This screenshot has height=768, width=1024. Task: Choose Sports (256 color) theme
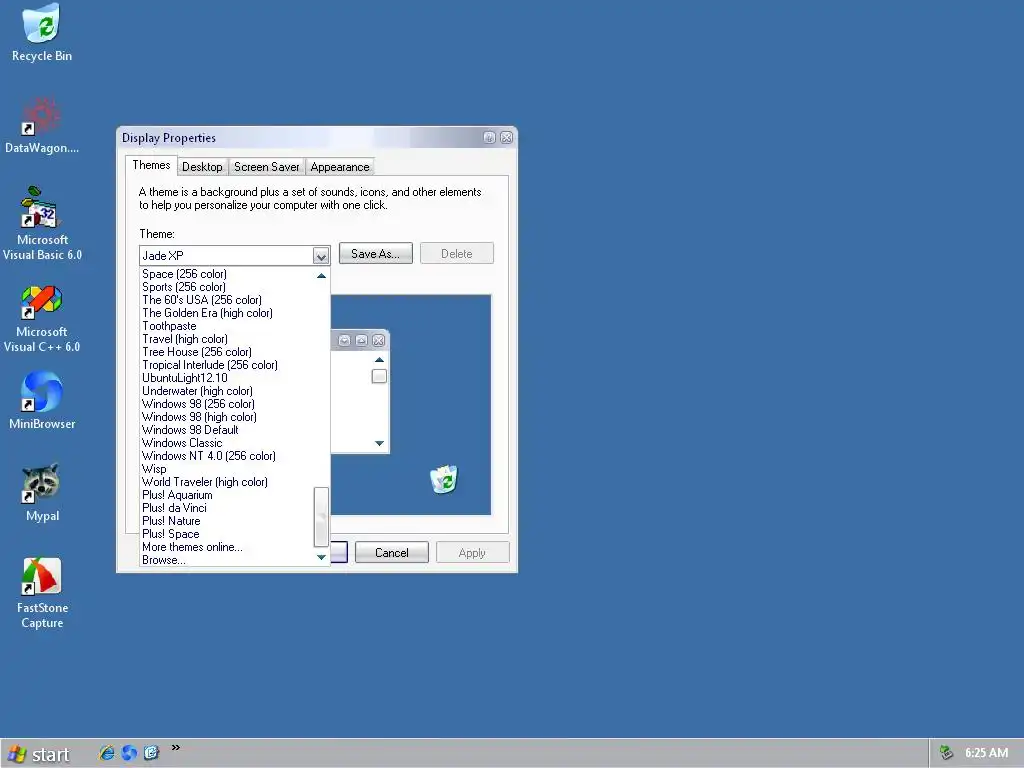click(x=227, y=287)
